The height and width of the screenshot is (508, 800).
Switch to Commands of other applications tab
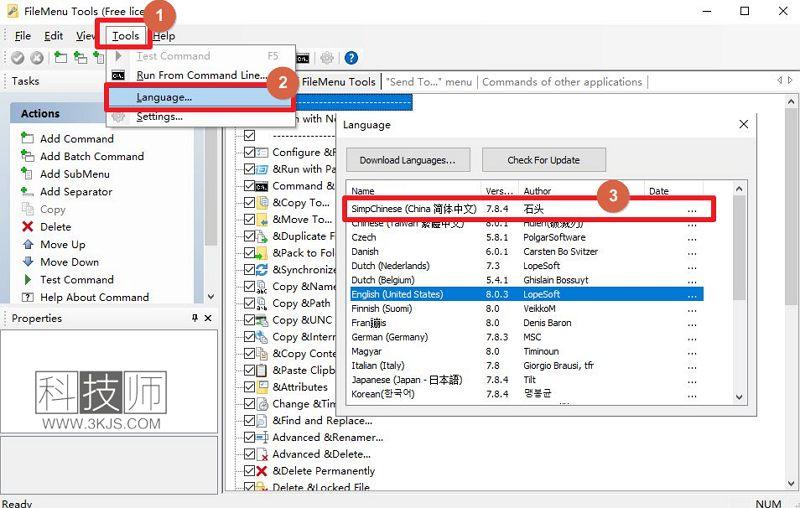click(562, 82)
